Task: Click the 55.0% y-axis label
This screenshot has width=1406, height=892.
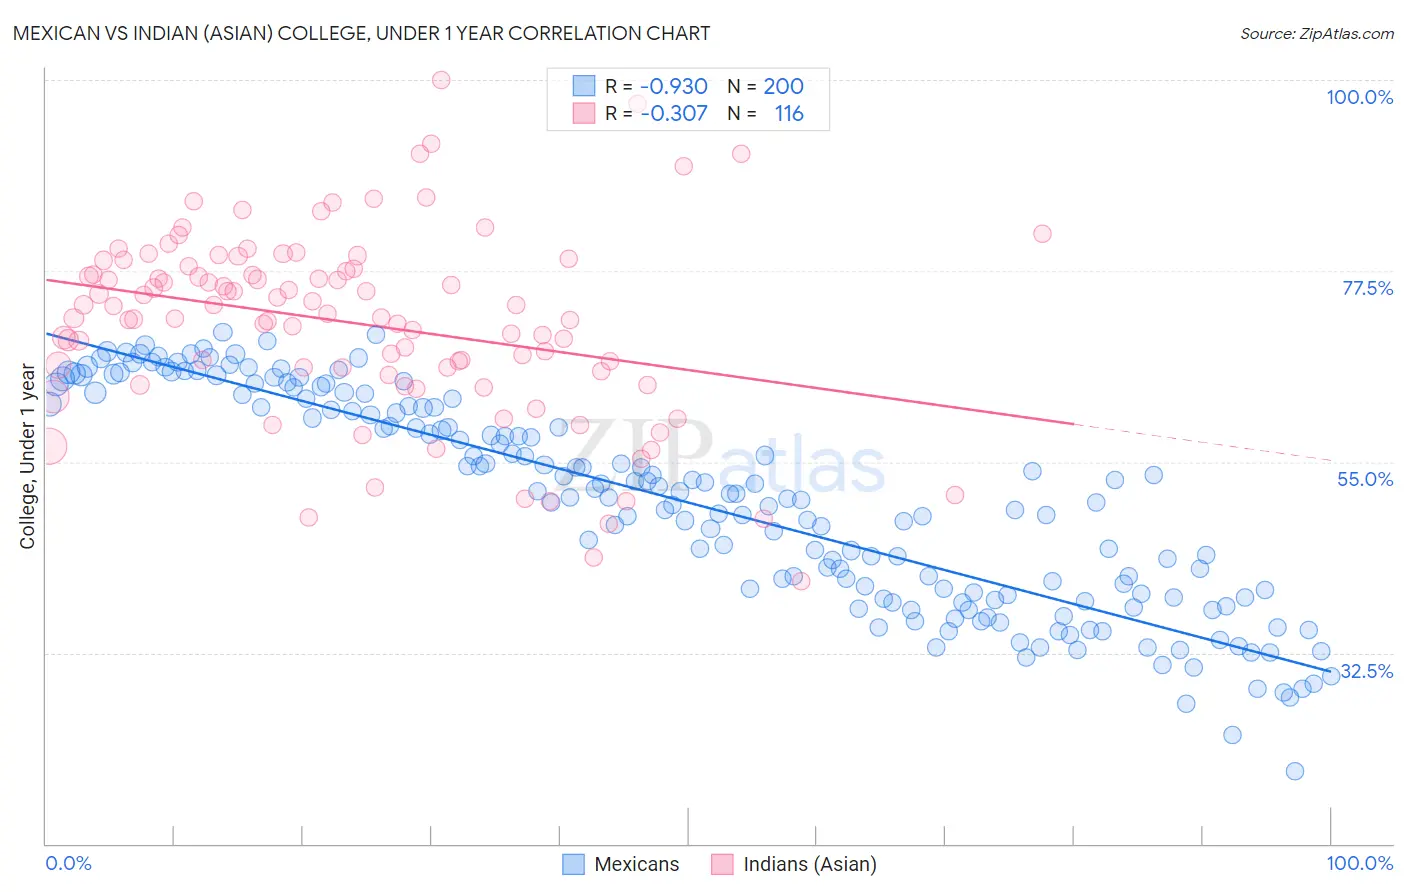Action: coord(1365,479)
